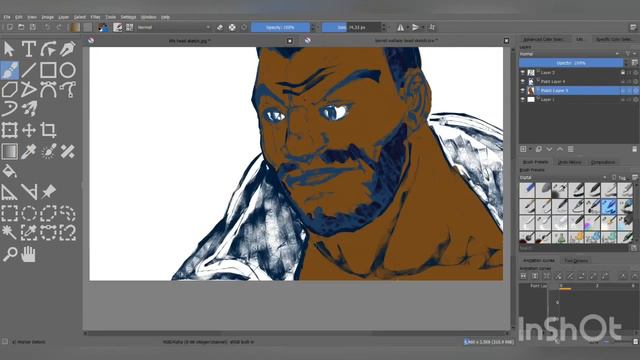Viewport: 640px width, 360px height.
Task: Select the Bezier Curve tool
Action: [48, 90]
